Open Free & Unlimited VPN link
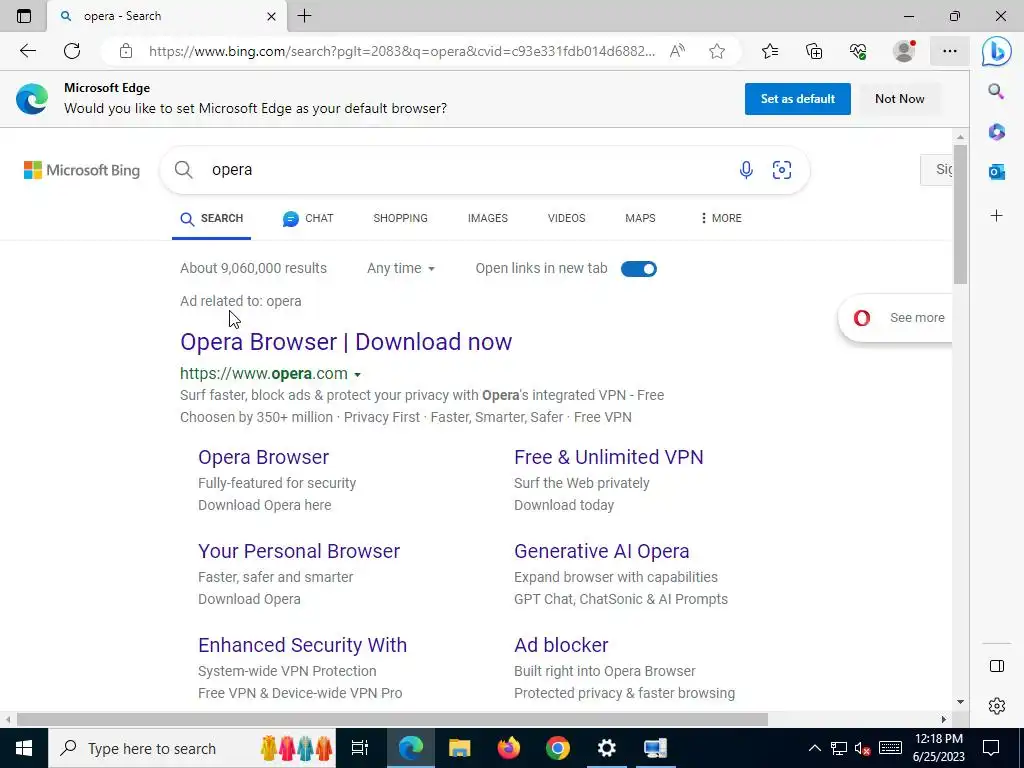 click(x=609, y=457)
